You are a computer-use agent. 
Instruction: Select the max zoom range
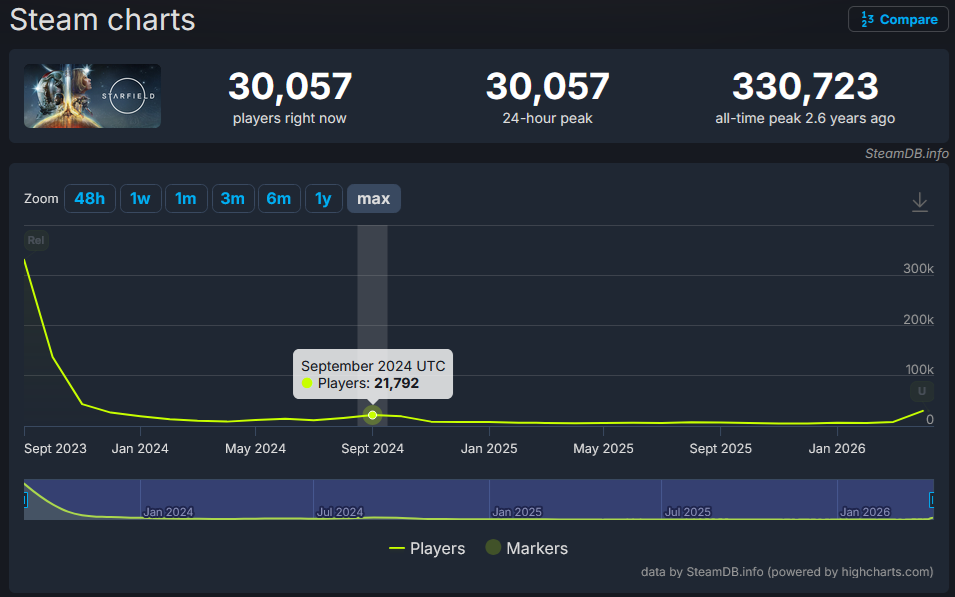coord(374,199)
